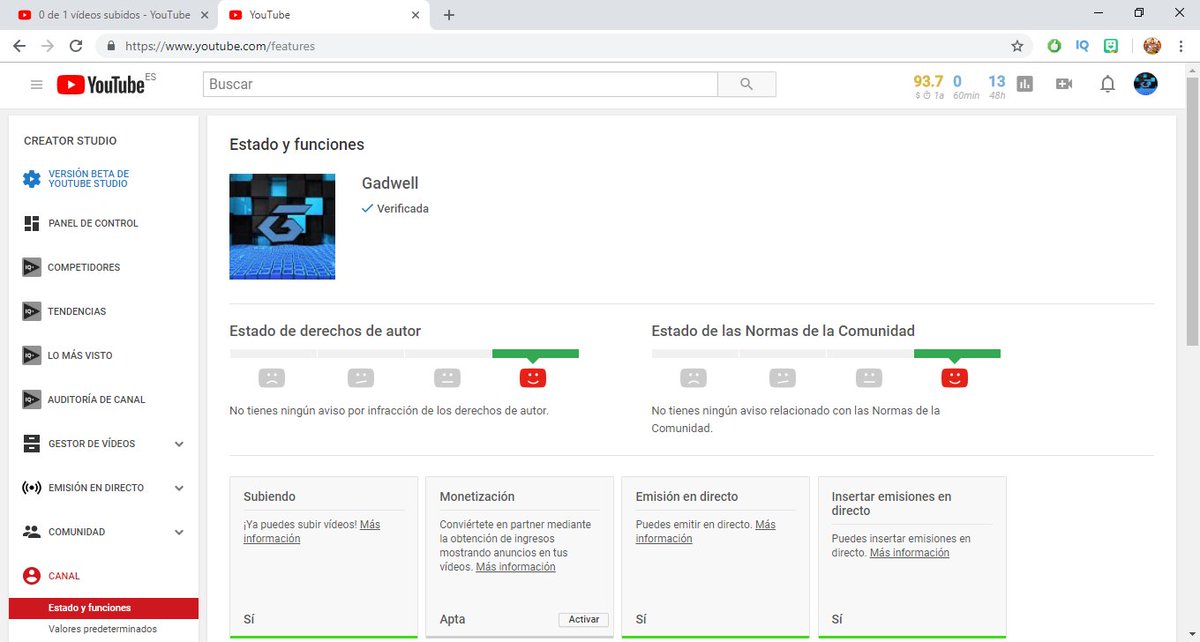Click the Competidores sidebar icon
Image resolution: width=1200 pixels, height=642 pixels.
(x=31, y=267)
